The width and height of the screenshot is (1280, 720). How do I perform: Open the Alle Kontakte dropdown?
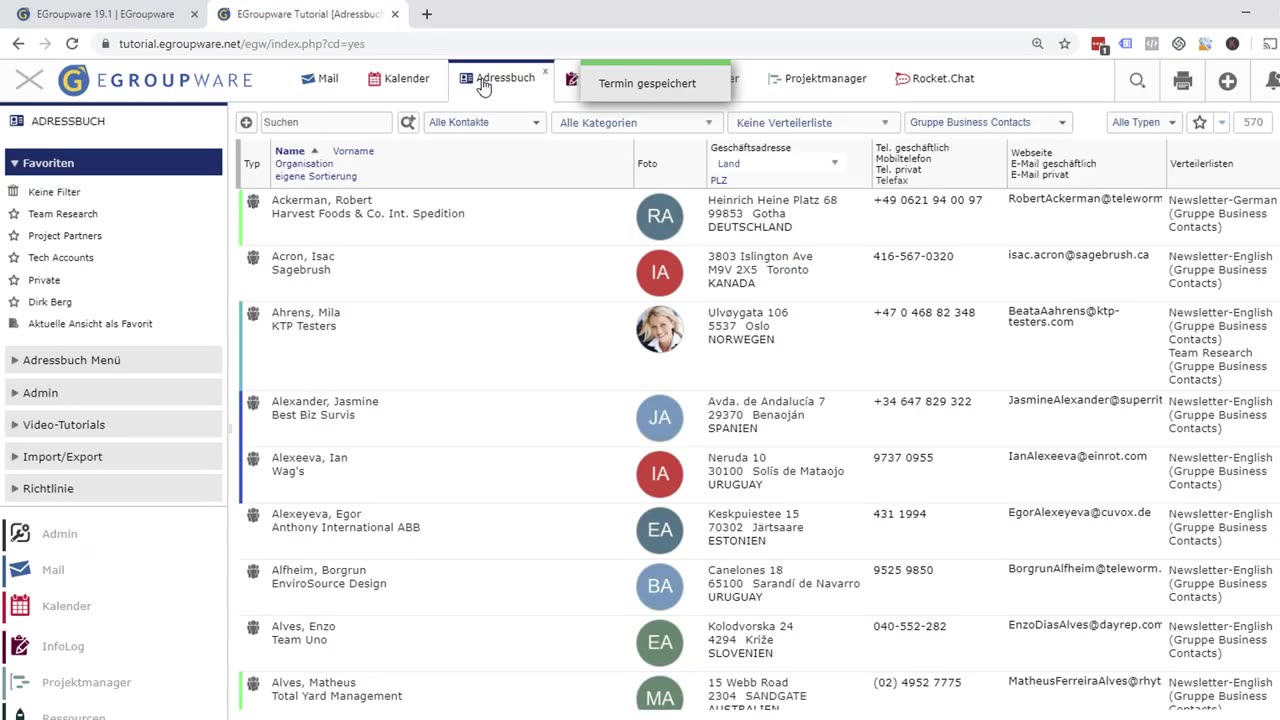485,122
